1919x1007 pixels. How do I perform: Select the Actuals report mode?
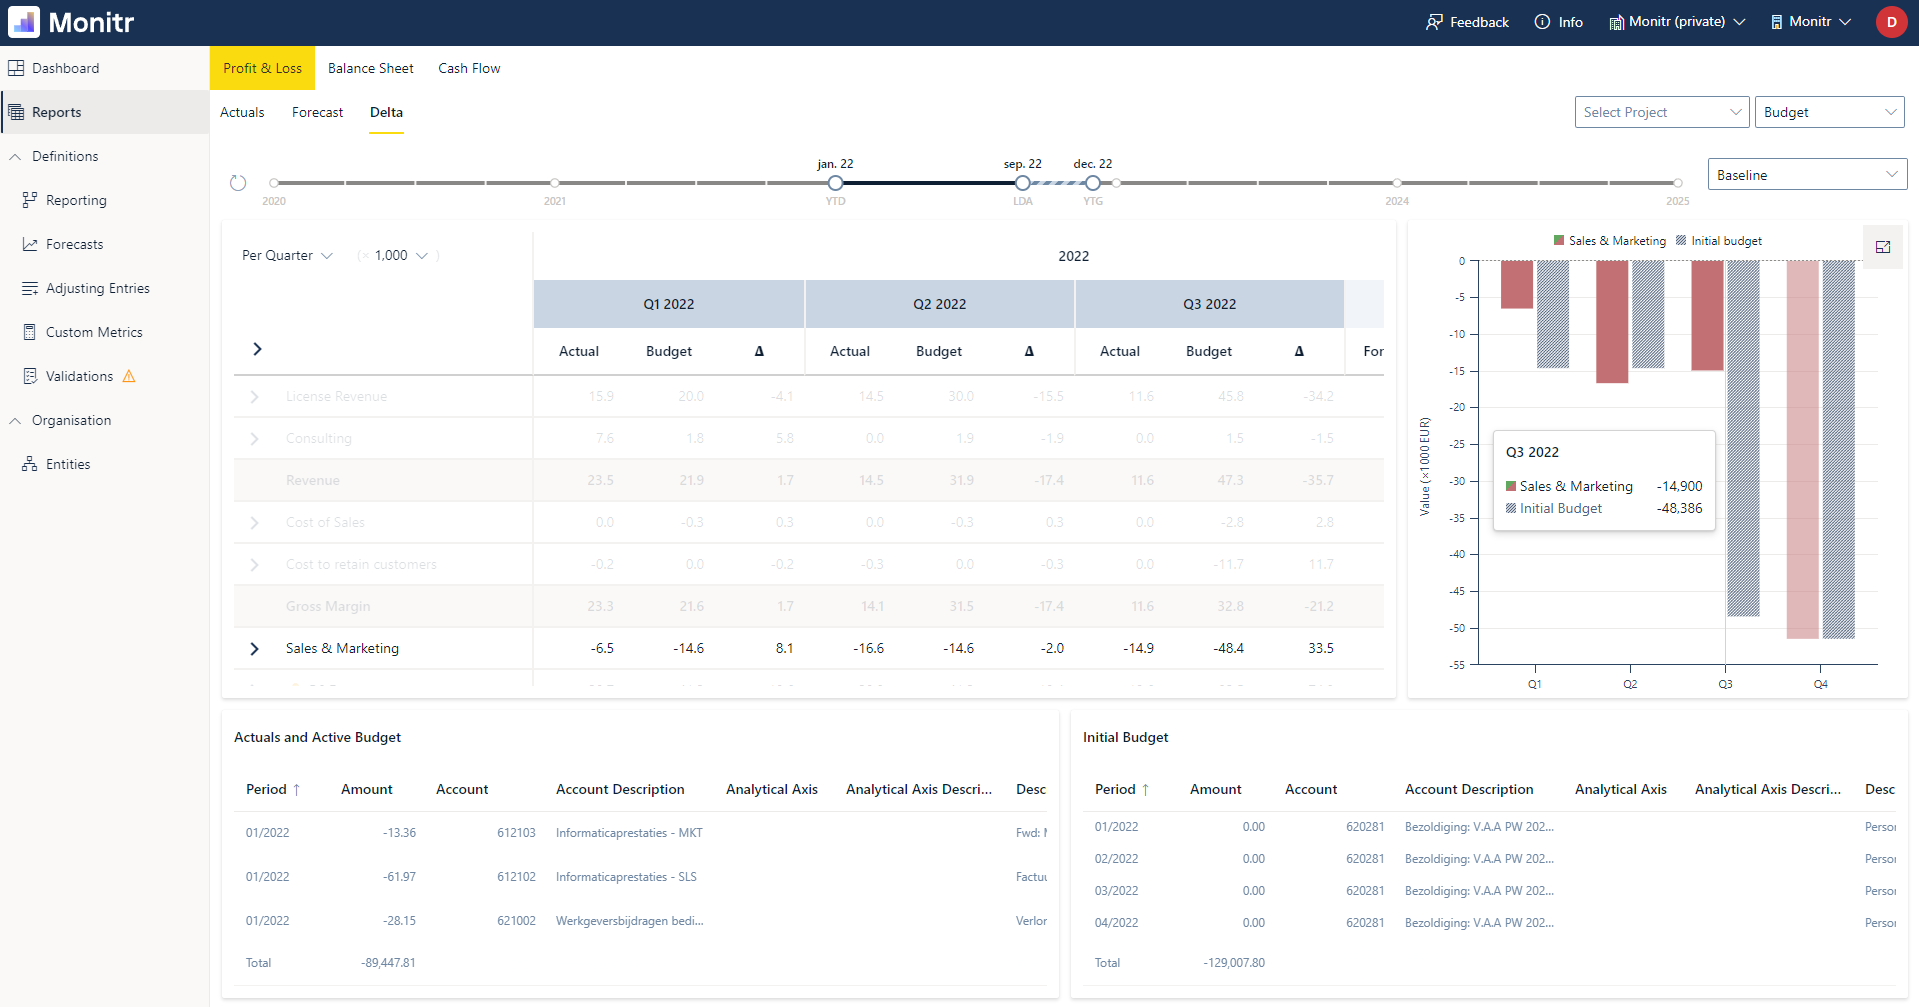click(242, 112)
